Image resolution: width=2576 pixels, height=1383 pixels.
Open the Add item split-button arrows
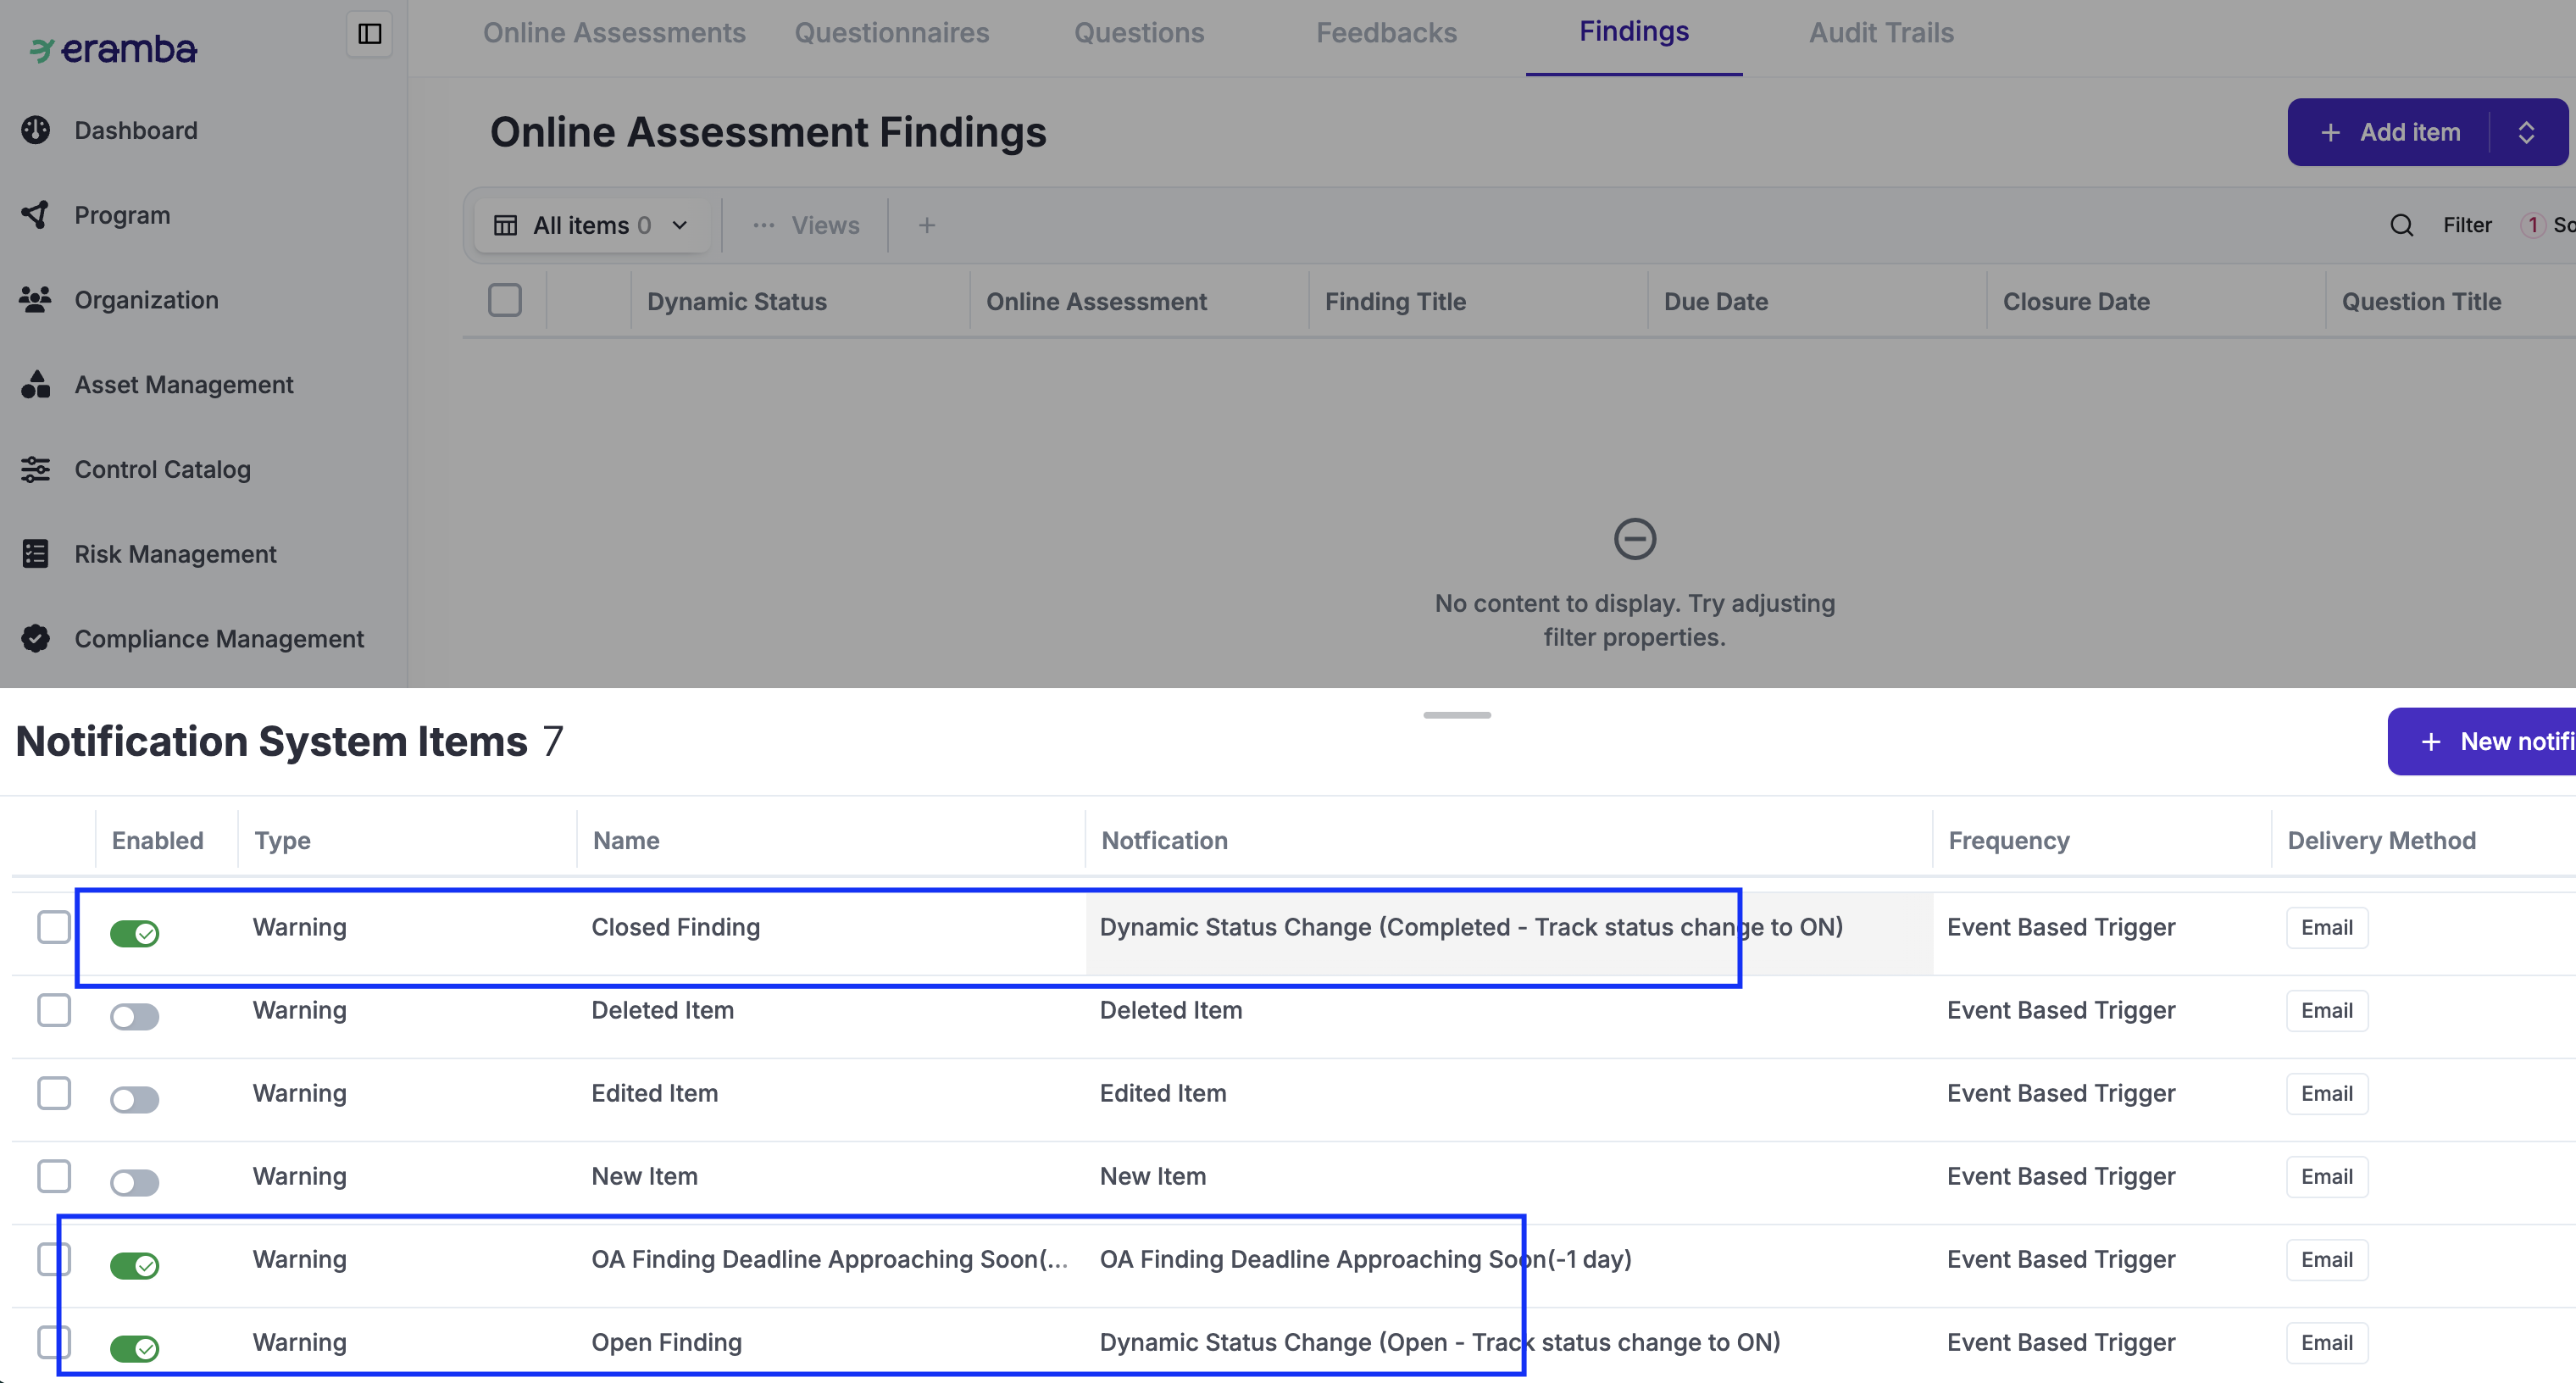pyautogui.click(x=2526, y=132)
